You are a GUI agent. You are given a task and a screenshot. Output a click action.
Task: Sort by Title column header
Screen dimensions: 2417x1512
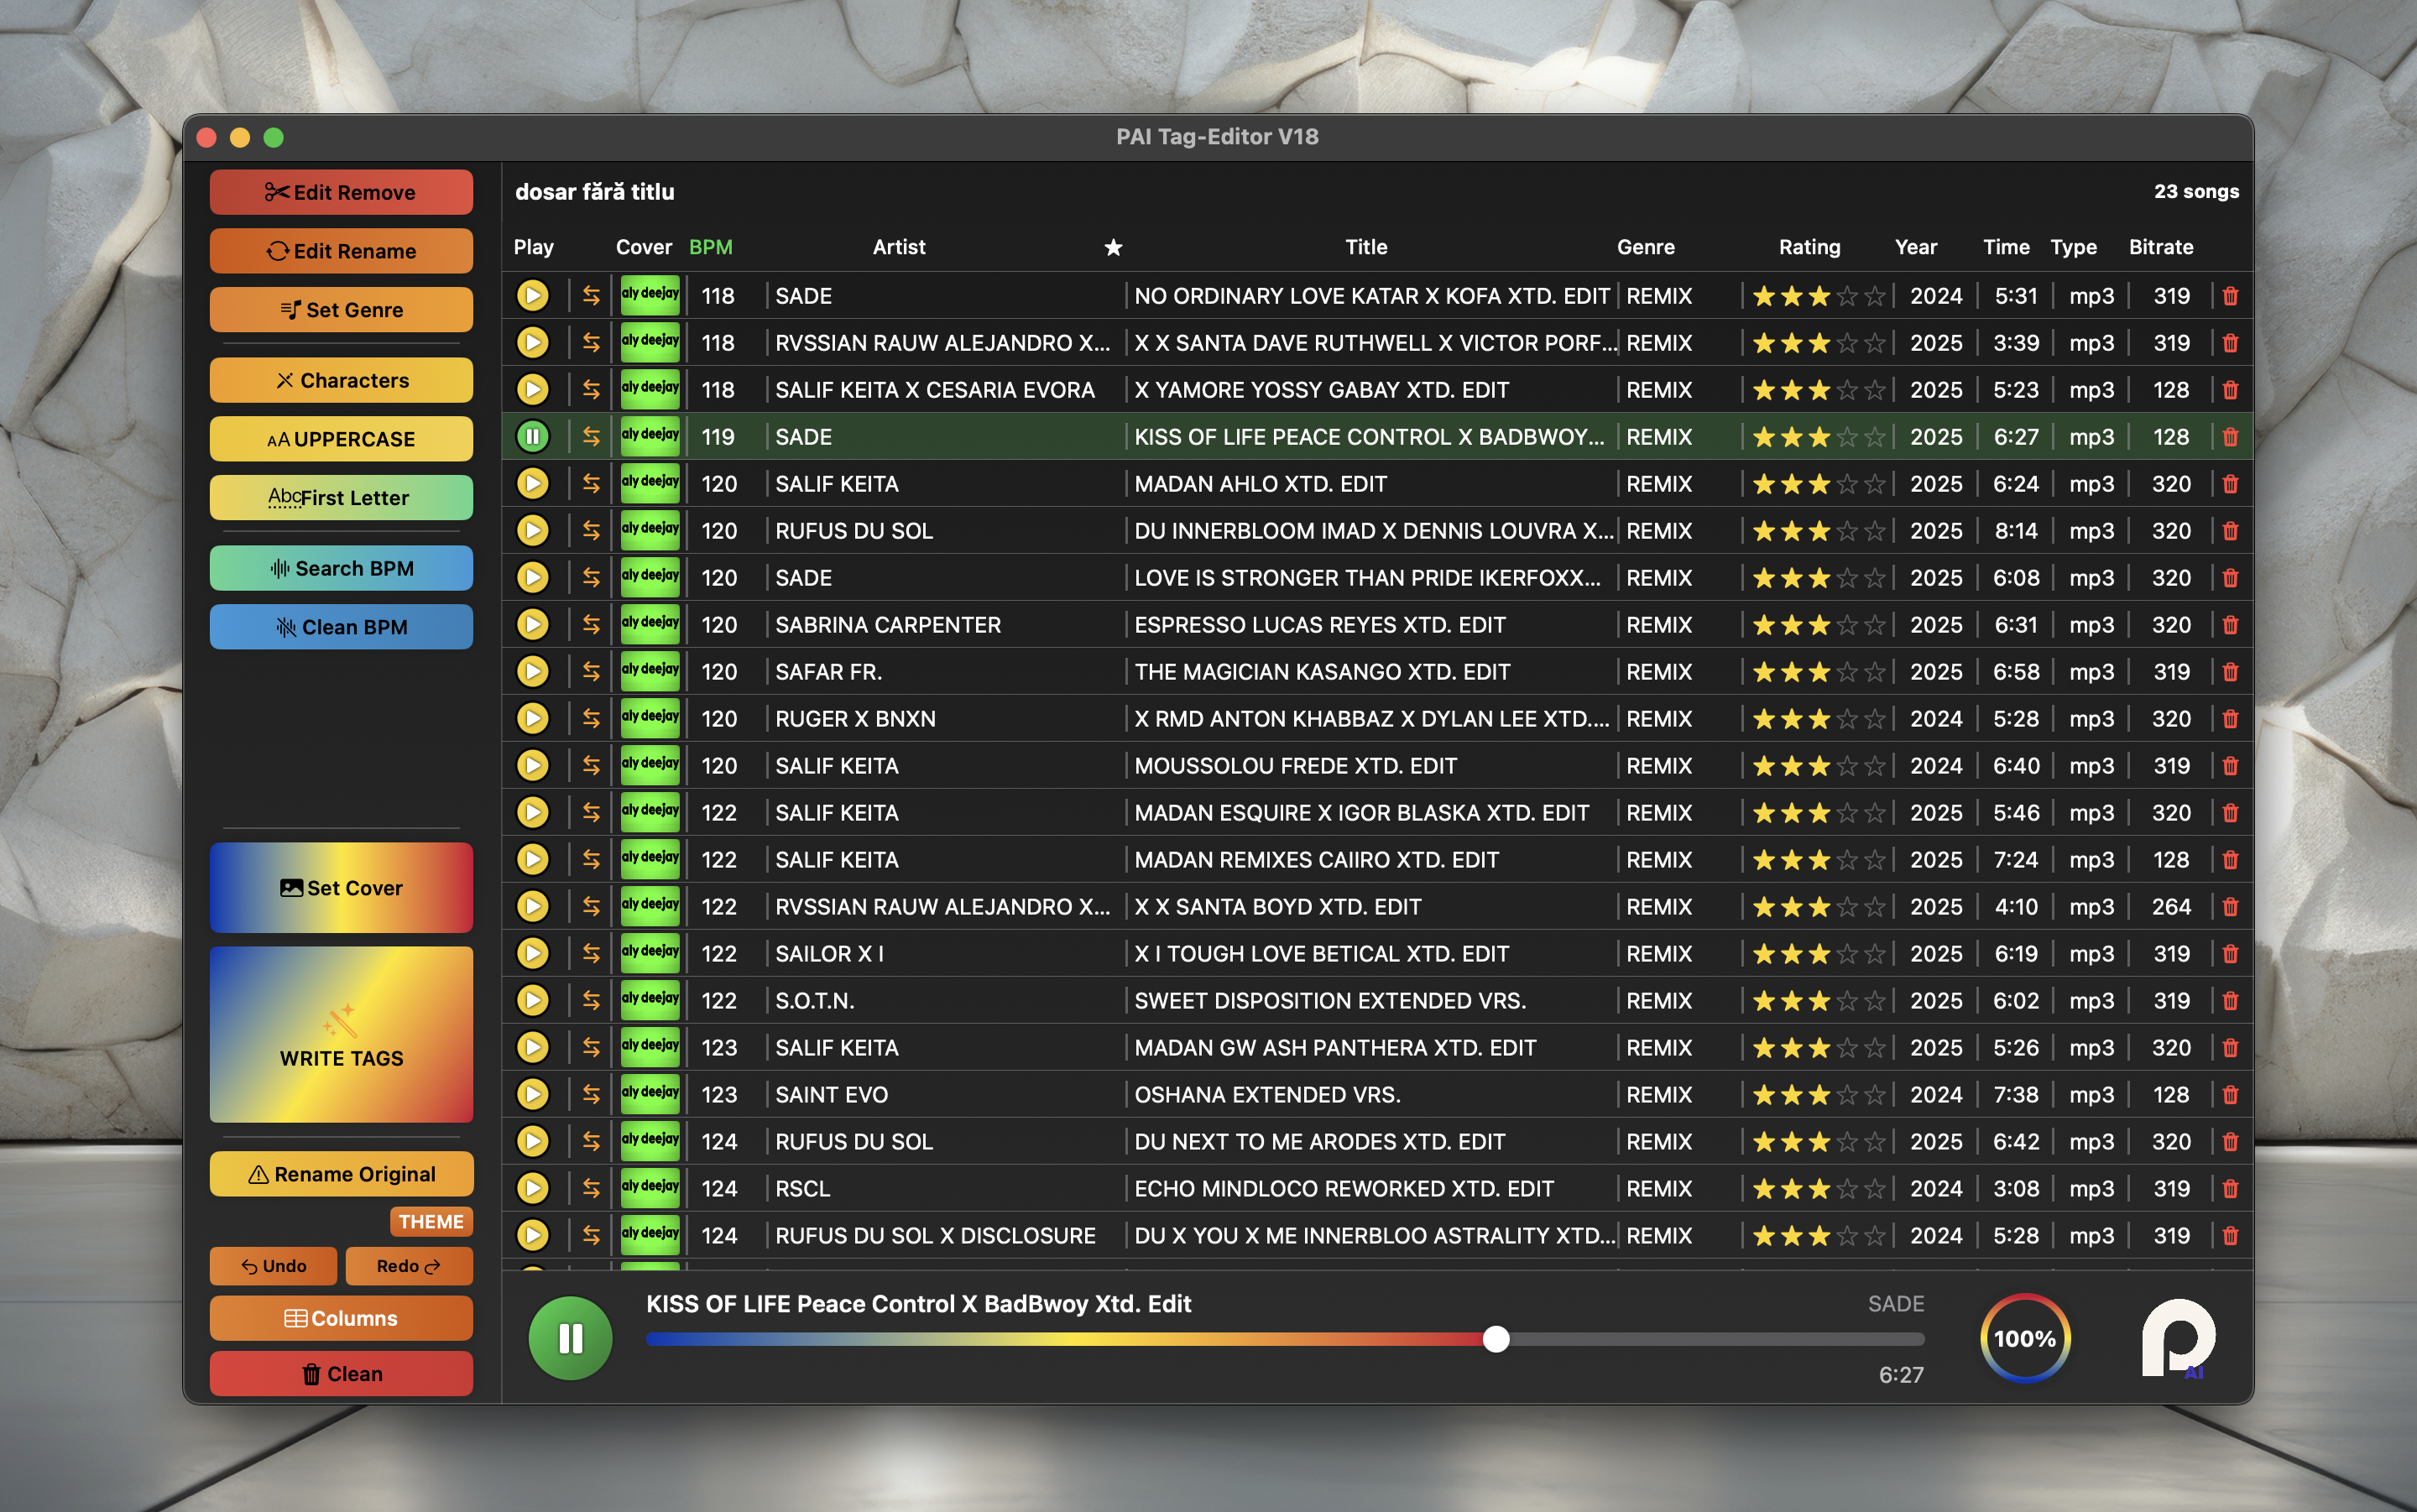[x=1366, y=247]
